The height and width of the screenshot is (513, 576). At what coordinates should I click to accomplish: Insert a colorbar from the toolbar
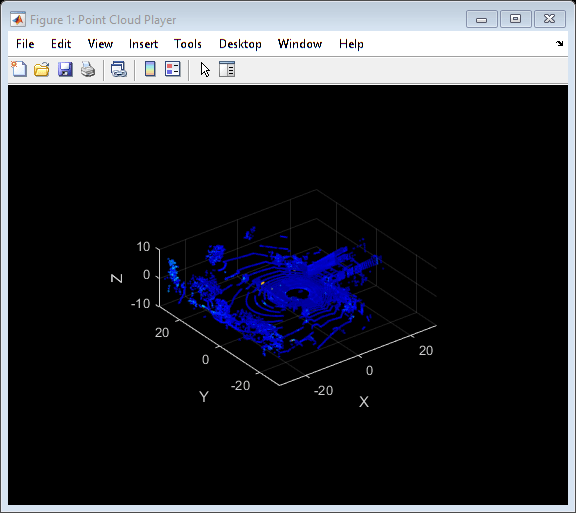click(150, 69)
